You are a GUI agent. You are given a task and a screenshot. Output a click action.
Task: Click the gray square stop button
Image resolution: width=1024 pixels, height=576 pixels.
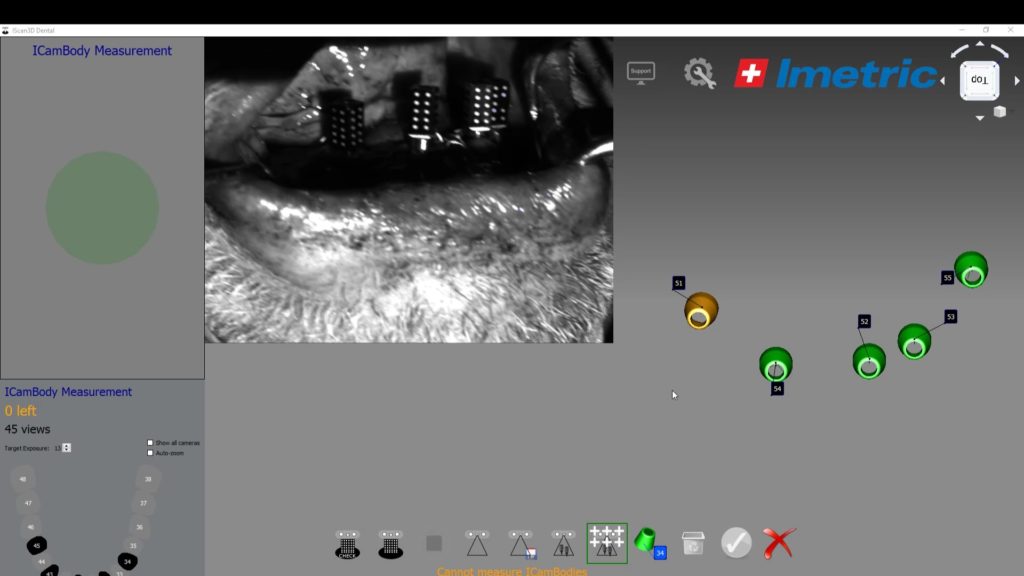(434, 543)
